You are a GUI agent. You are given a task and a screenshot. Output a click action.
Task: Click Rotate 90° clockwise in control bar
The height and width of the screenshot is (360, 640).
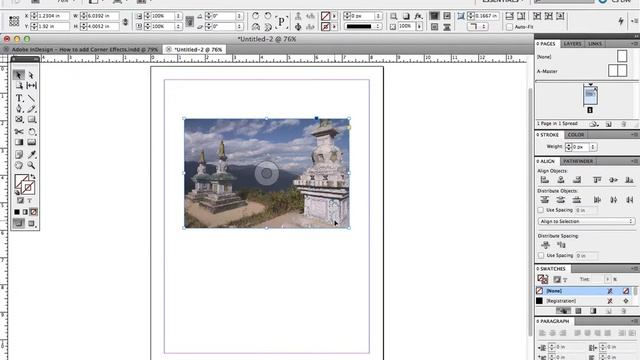click(256, 16)
